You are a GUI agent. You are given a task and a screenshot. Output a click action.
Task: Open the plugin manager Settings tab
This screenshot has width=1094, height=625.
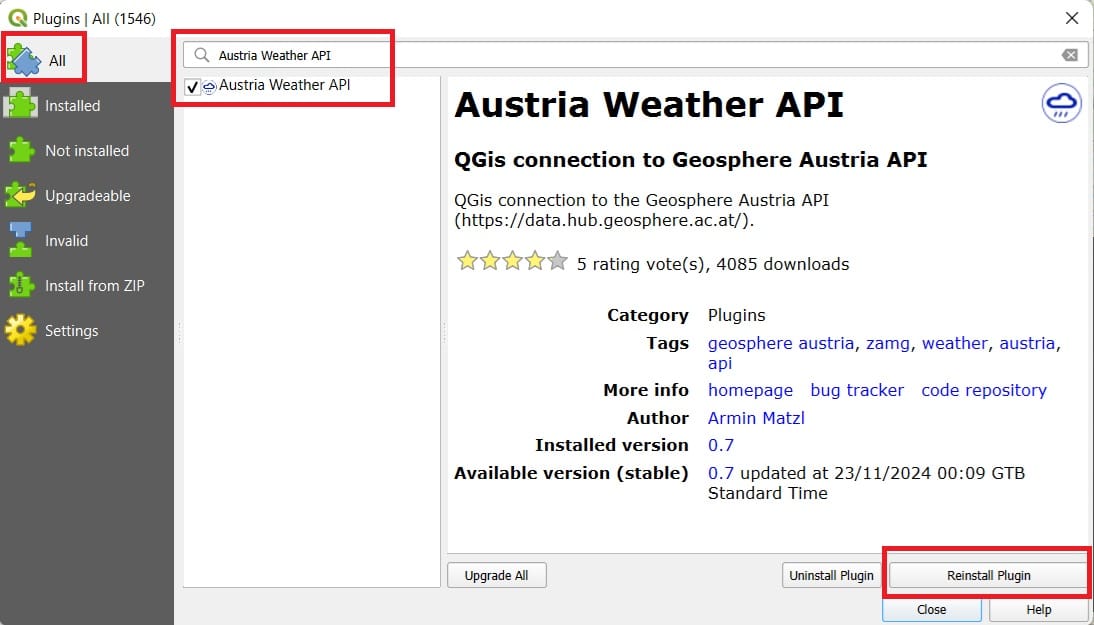point(87,330)
